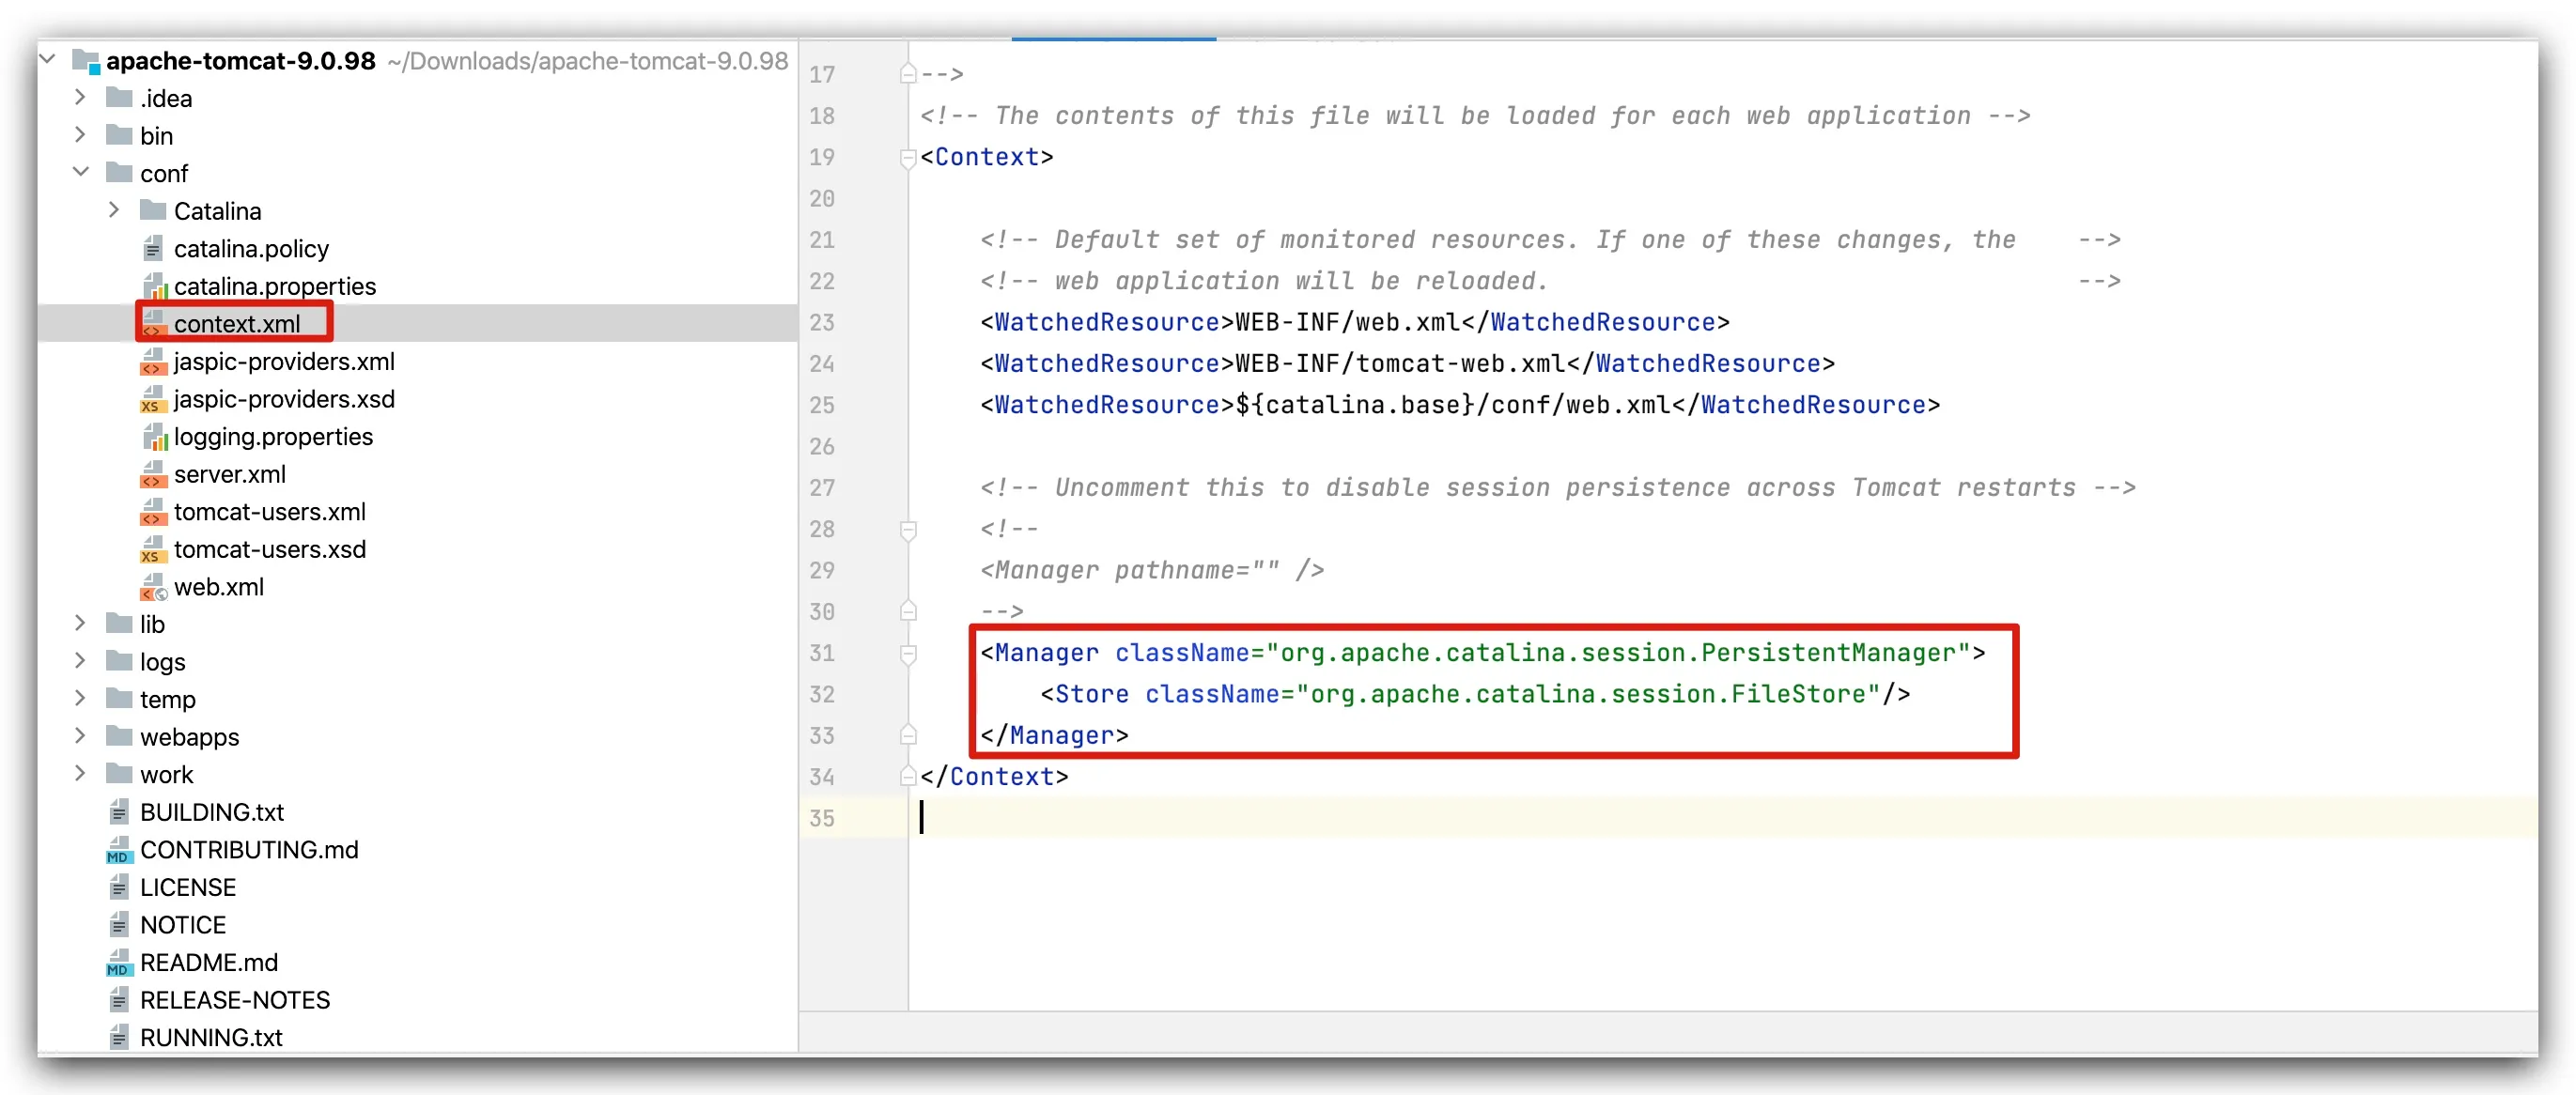
Task: Expand the Catalina folder
Action: click(114, 209)
